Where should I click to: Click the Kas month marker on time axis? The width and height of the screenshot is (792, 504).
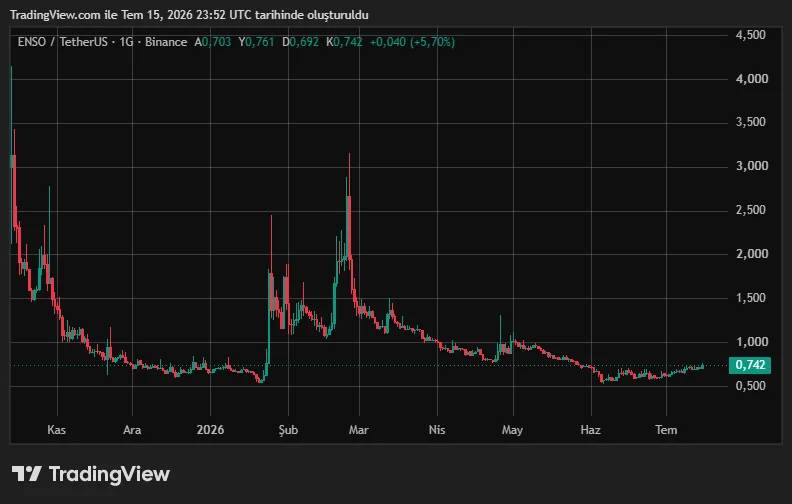(x=57, y=430)
